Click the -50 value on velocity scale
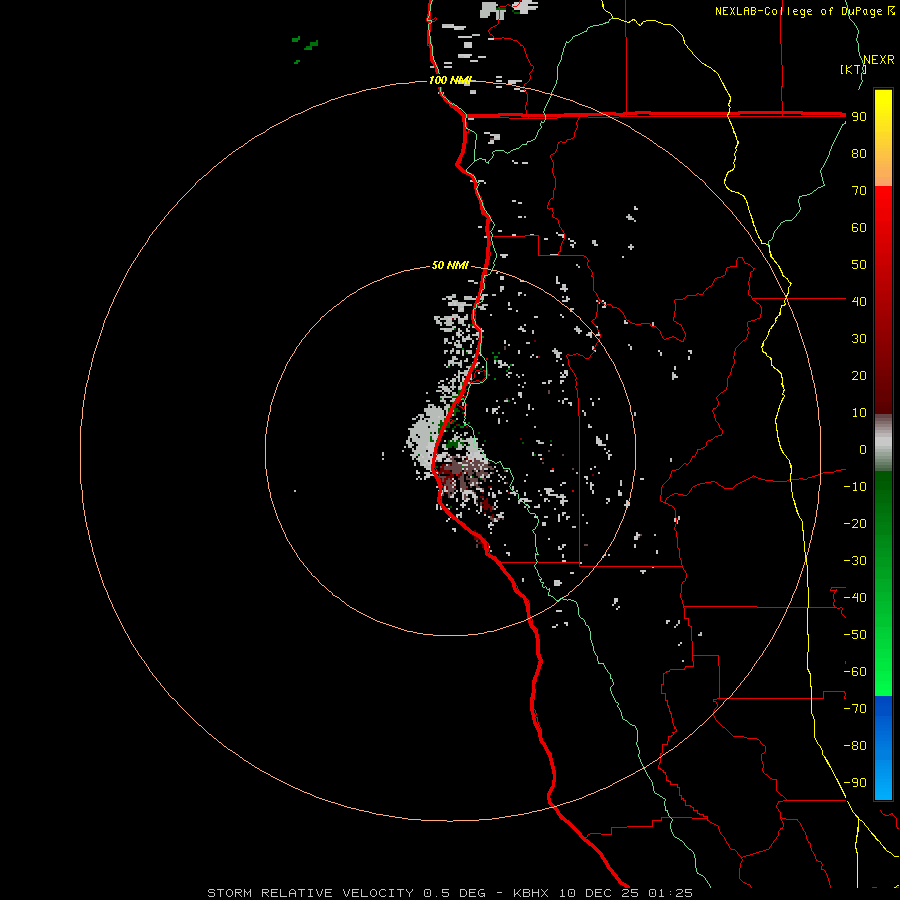Screen dimensions: 900x900 pos(855,635)
